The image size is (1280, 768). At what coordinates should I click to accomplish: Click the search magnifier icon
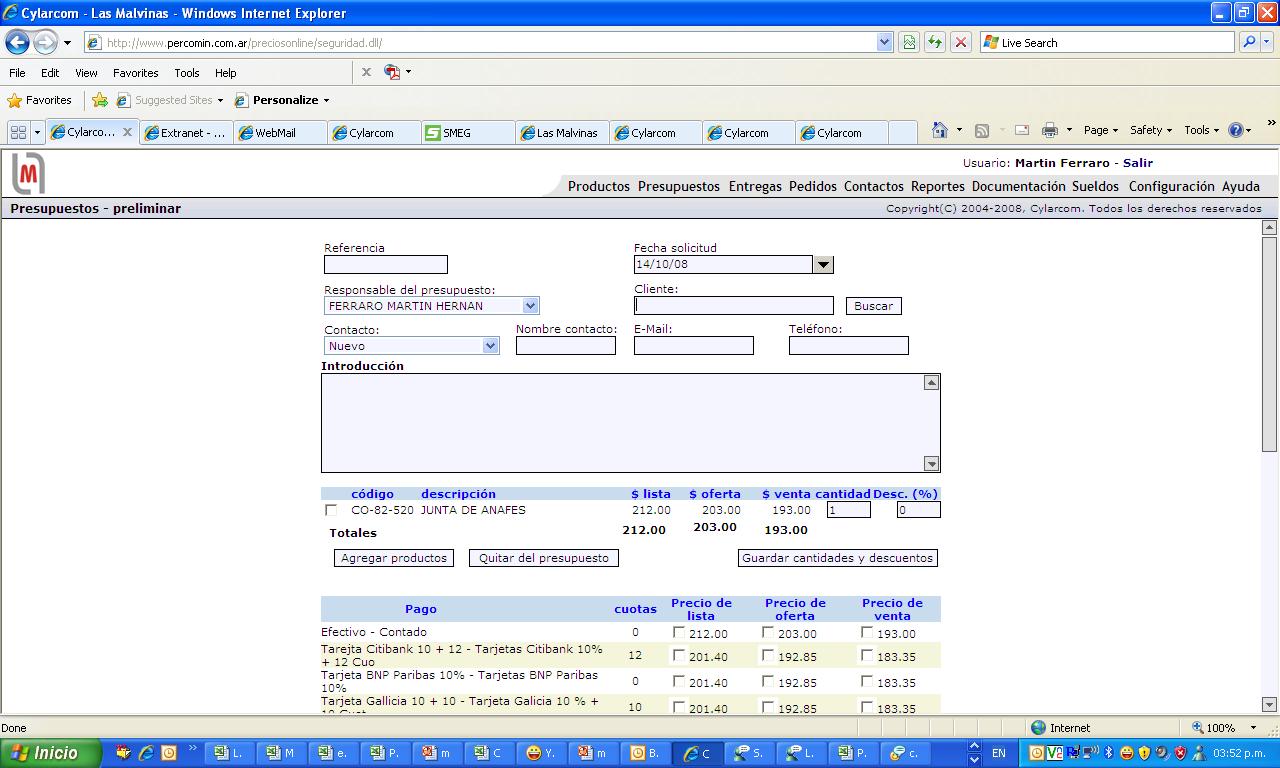[1249, 42]
